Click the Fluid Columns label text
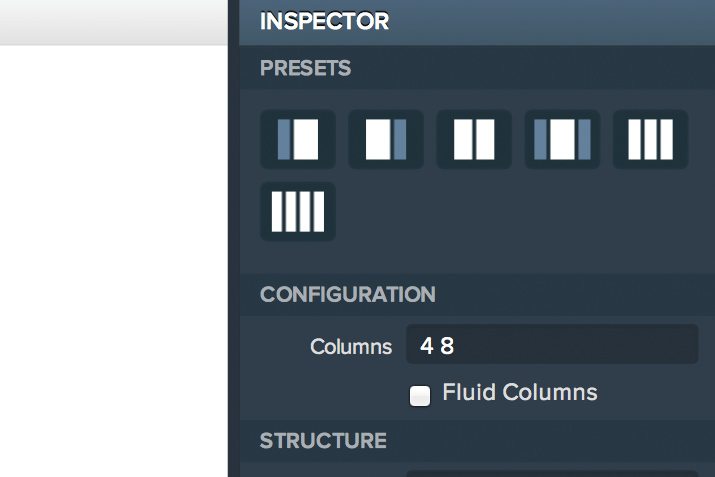 [520, 392]
